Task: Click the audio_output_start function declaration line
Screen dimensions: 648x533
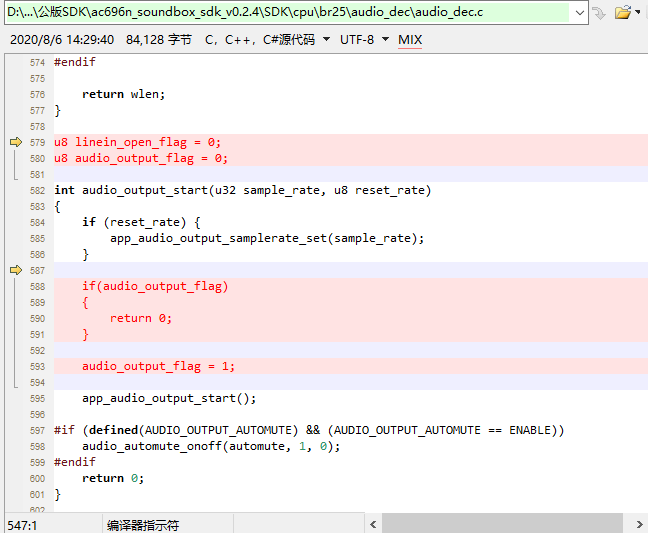Action: pyautogui.click(x=243, y=190)
